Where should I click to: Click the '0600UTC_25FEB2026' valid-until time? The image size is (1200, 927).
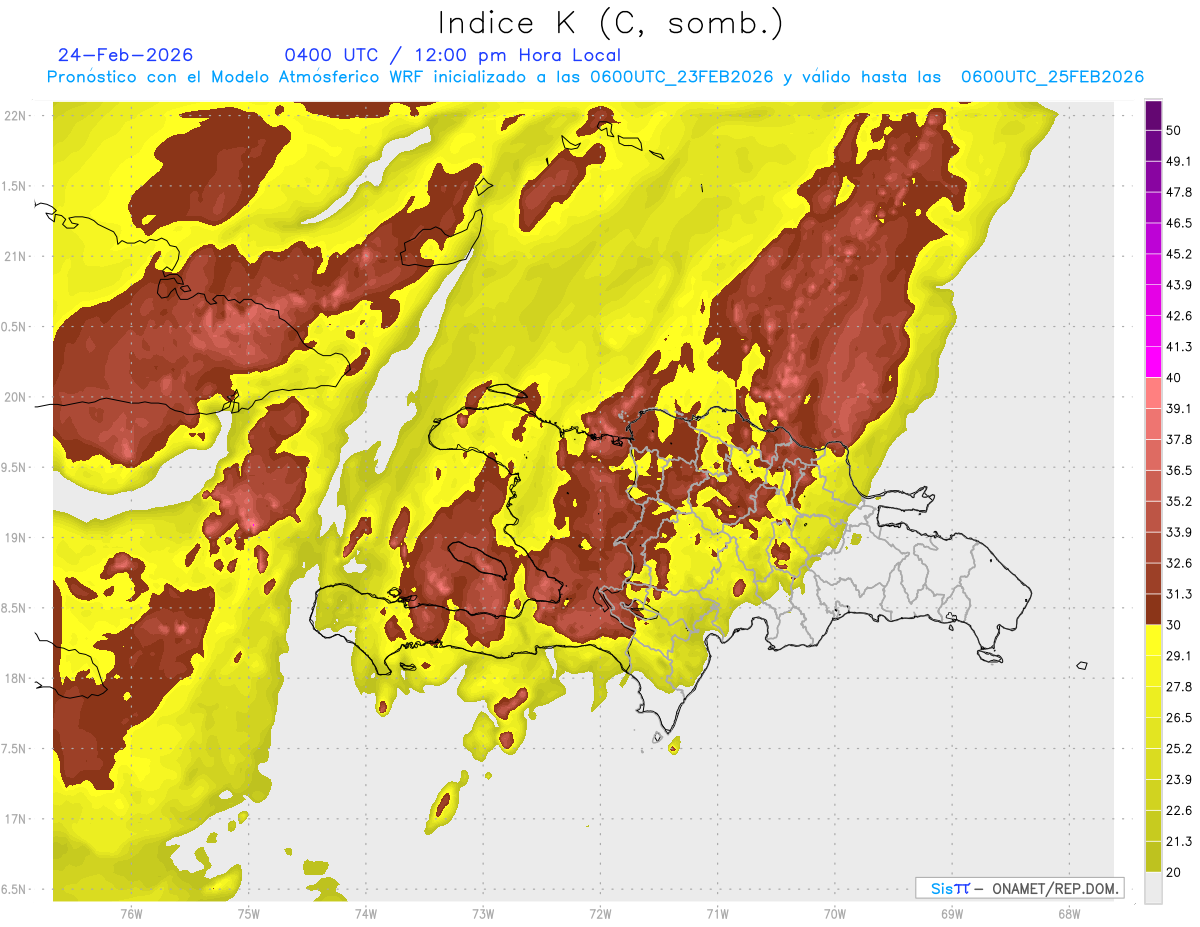[x=1052, y=77]
